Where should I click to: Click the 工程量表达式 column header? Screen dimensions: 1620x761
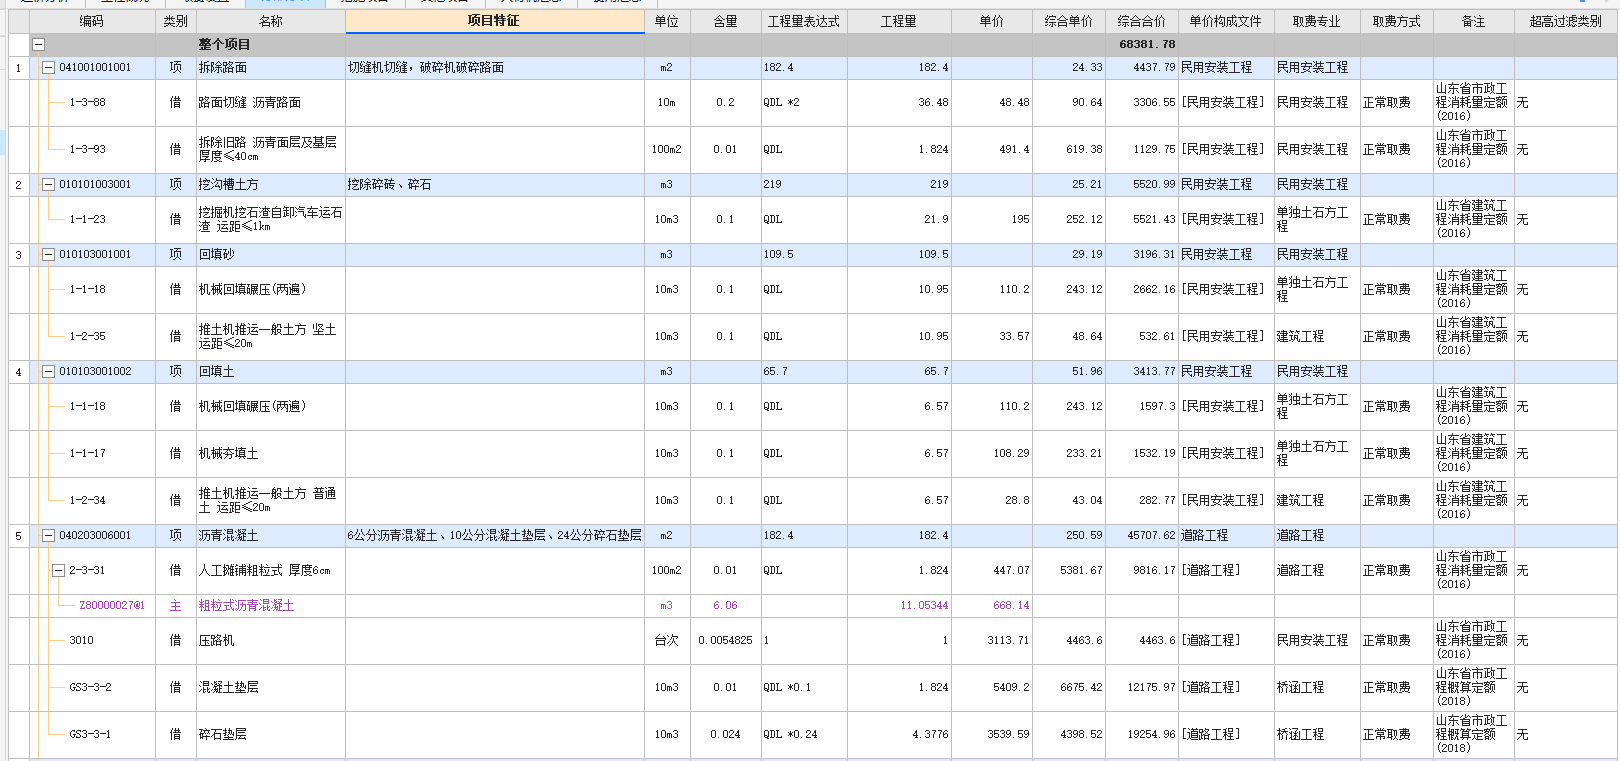coord(804,21)
